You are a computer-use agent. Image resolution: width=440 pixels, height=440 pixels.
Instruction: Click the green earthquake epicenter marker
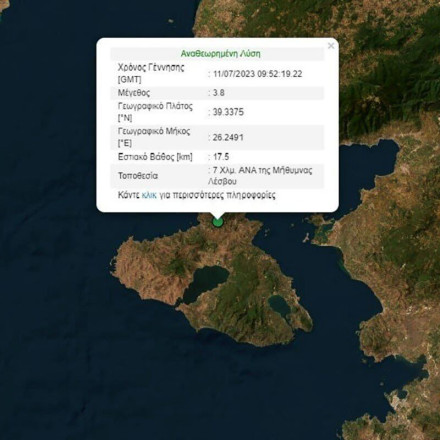tap(218, 222)
